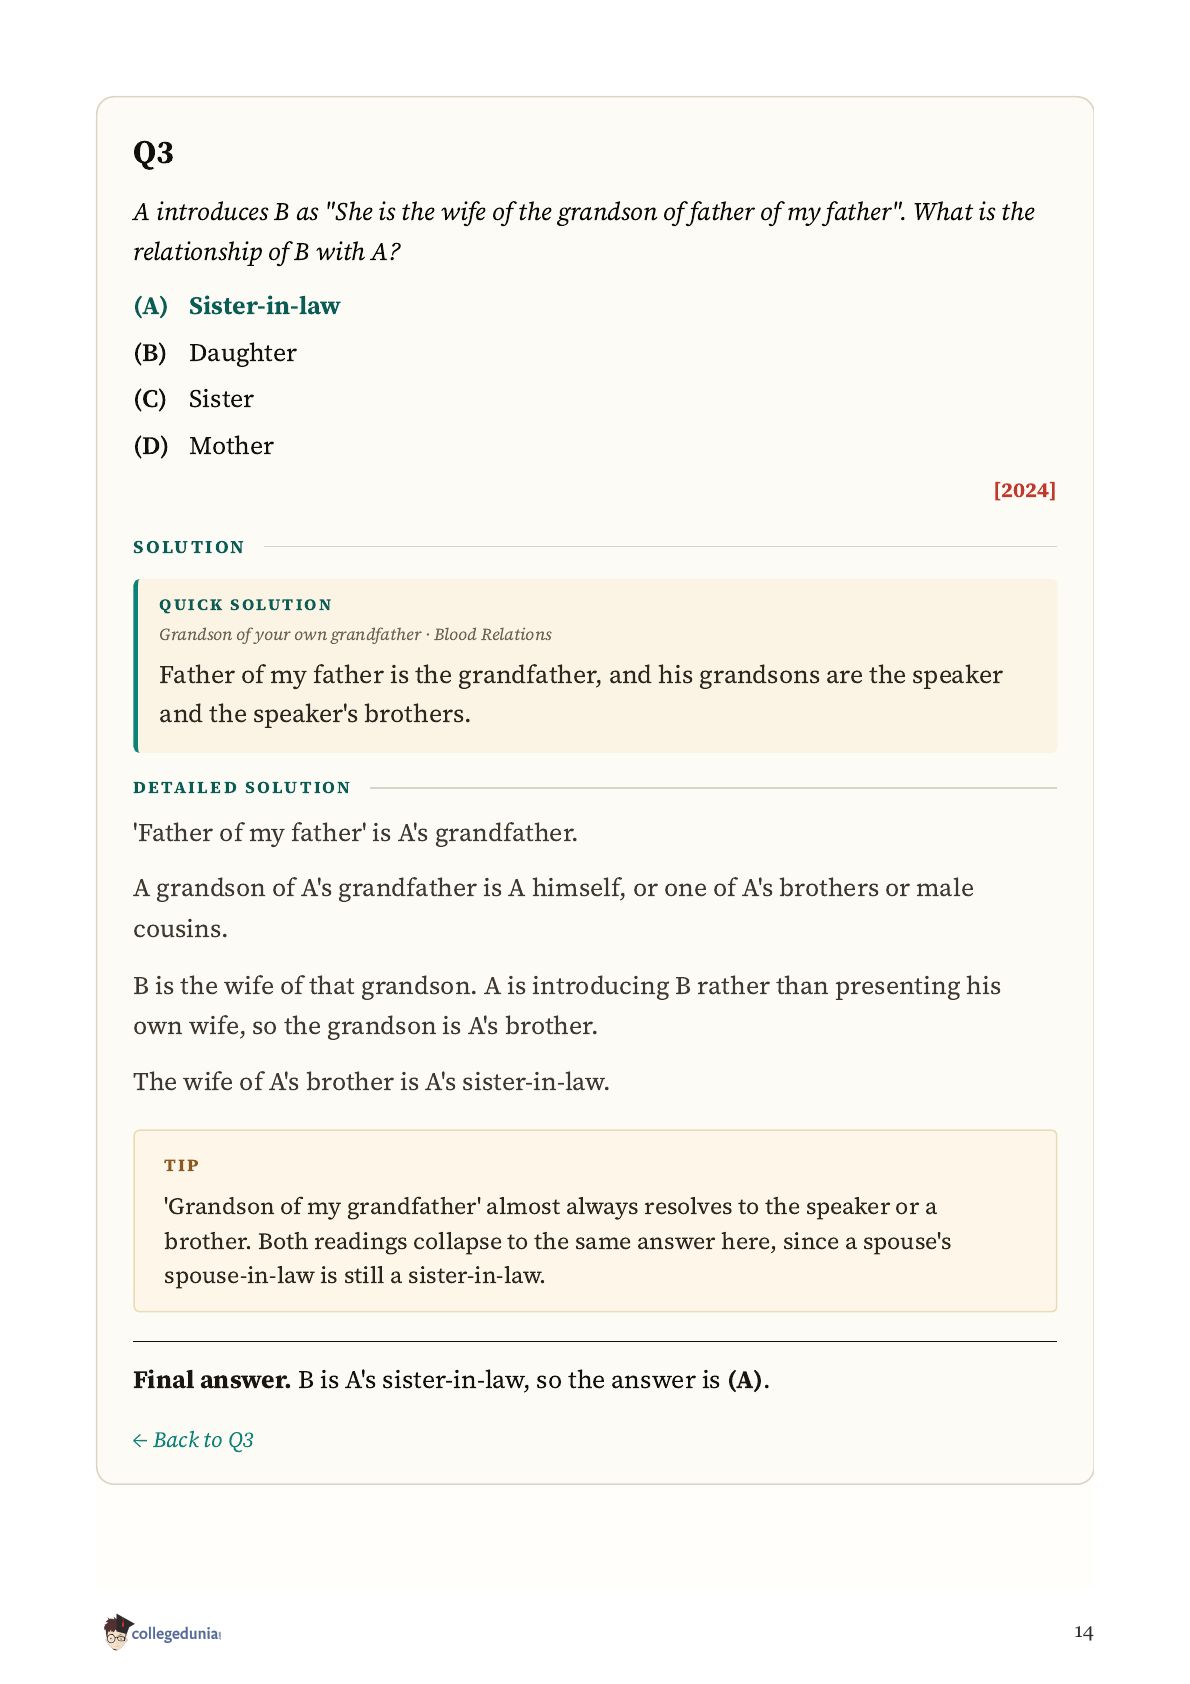This screenshot has width=1190, height=1684.
Task: Pick option (C) Sister
Action: (x=194, y=399)
